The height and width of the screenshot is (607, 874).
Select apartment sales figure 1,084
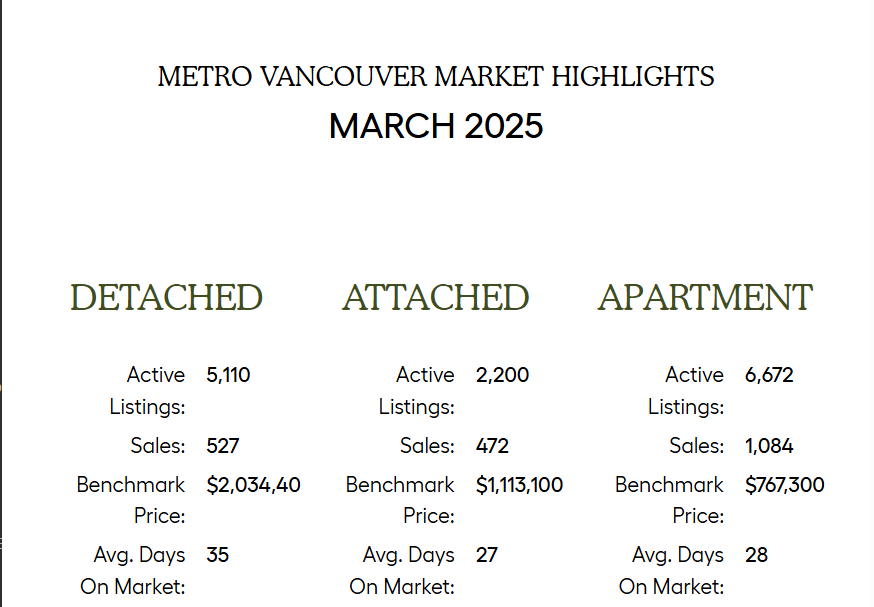(769, 446)
